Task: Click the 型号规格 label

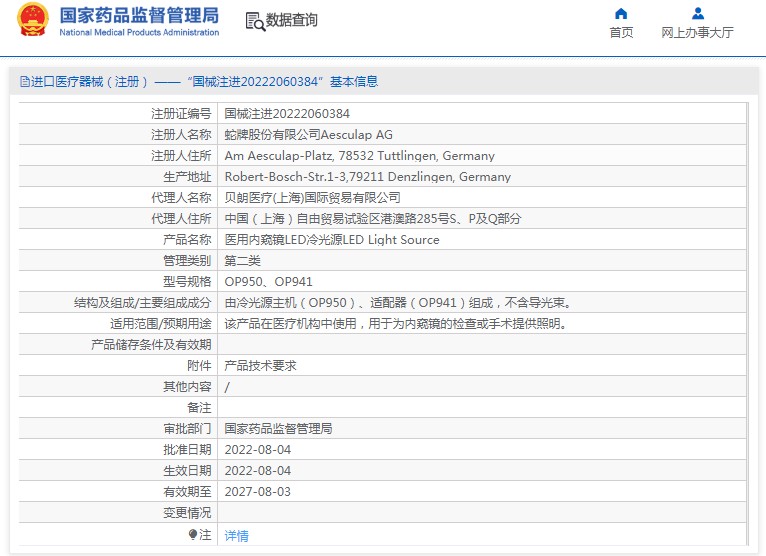Action: pos(187,281)
